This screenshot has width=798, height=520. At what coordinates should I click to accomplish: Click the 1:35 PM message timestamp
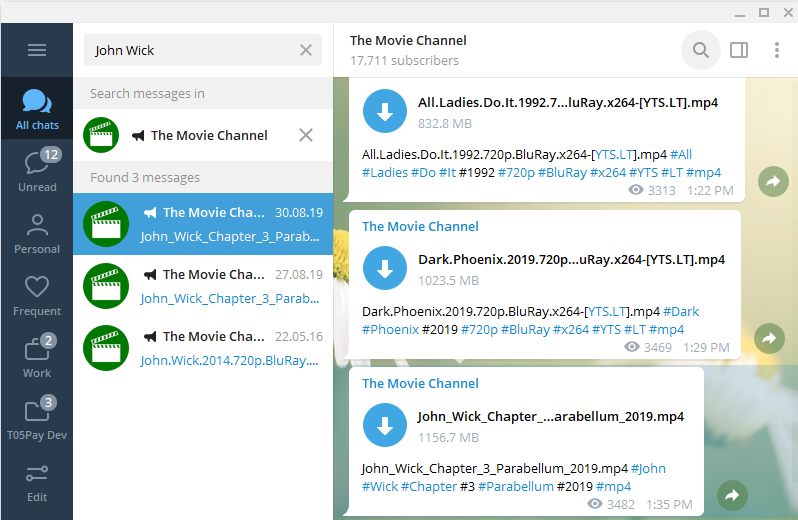tap(669, 504)
